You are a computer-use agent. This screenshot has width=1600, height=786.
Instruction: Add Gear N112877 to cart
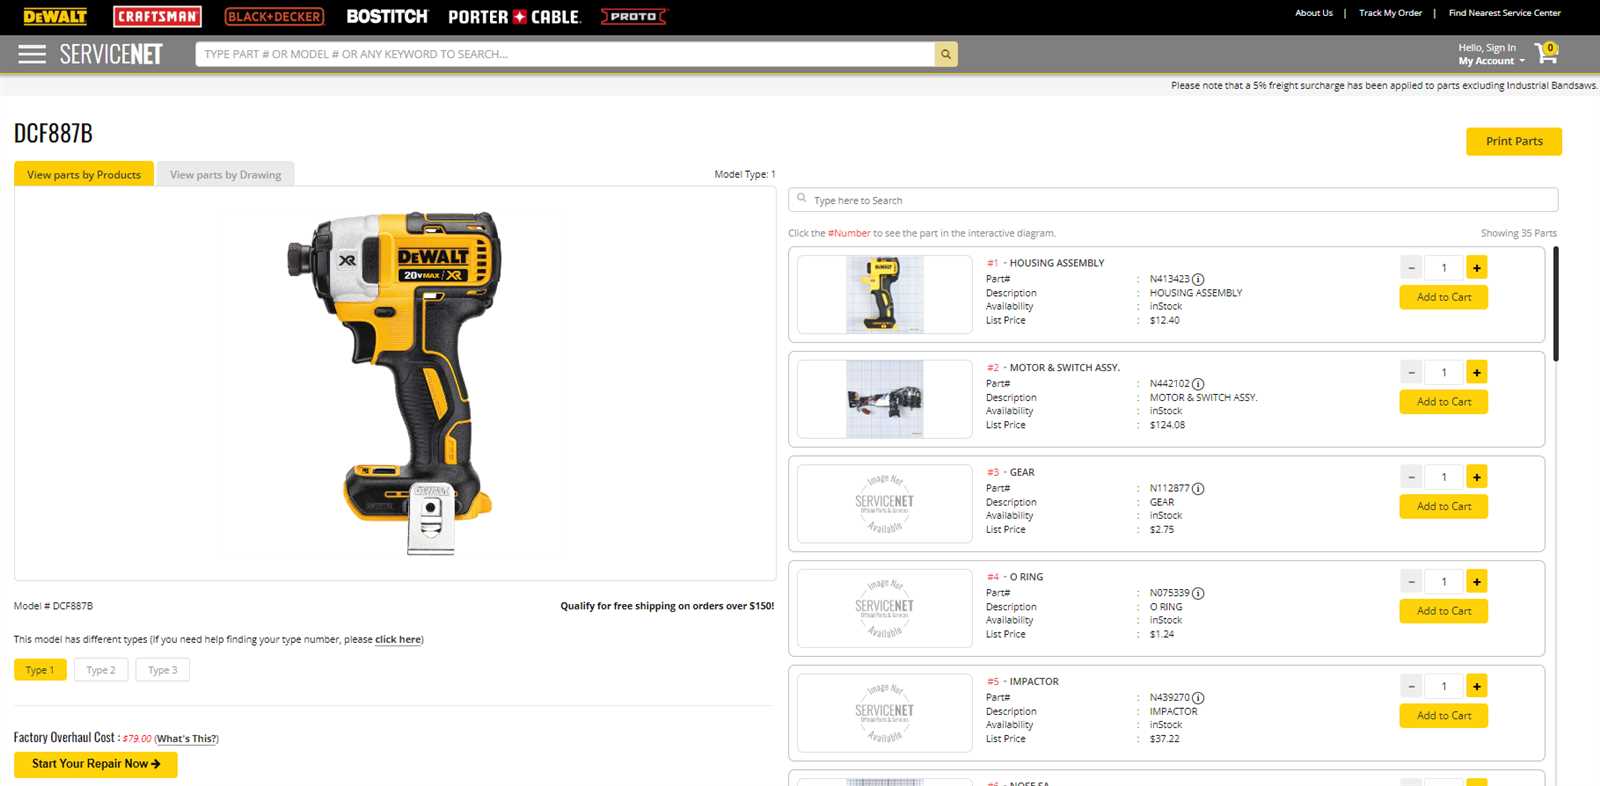pos(1444,506)
